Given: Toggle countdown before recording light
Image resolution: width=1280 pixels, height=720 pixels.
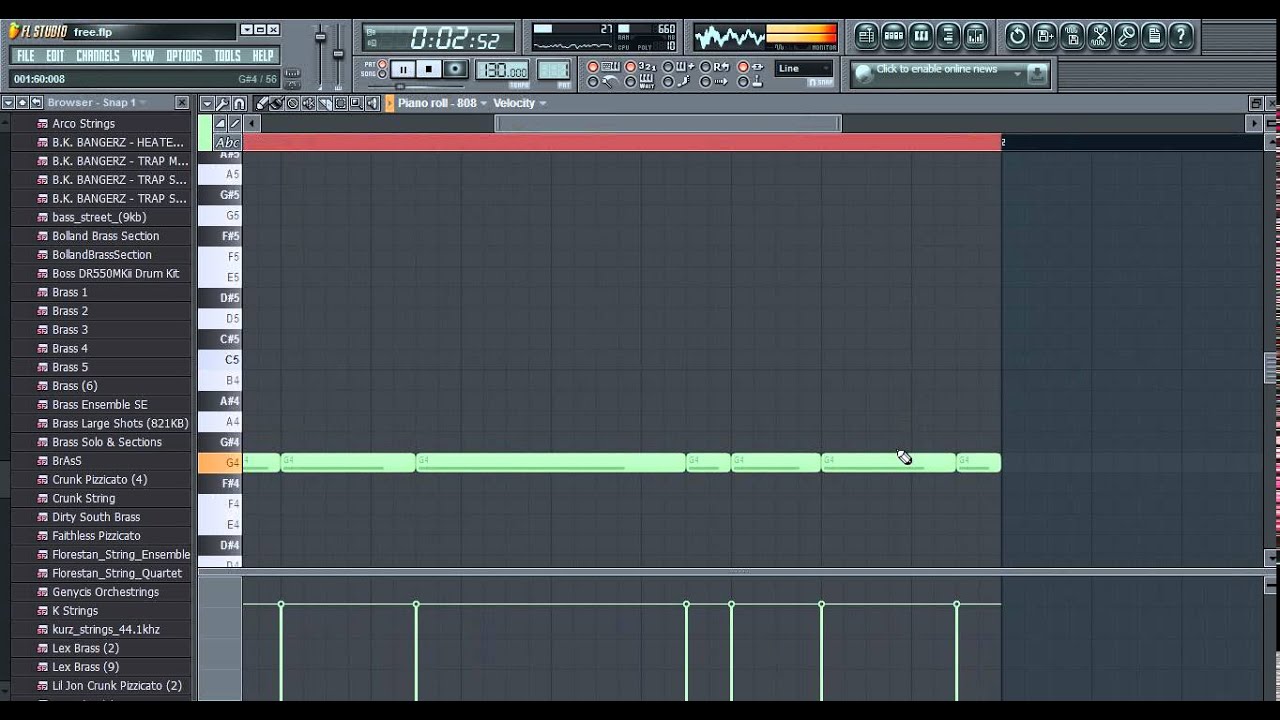Looking at the screenshot, I should 631,67.
